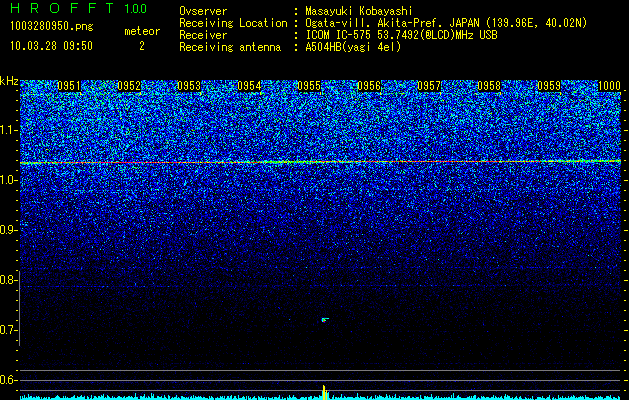The height and width of the screenshot is (400, 629).
Task: Click the 1000 time marker
Action: [609, 86]
